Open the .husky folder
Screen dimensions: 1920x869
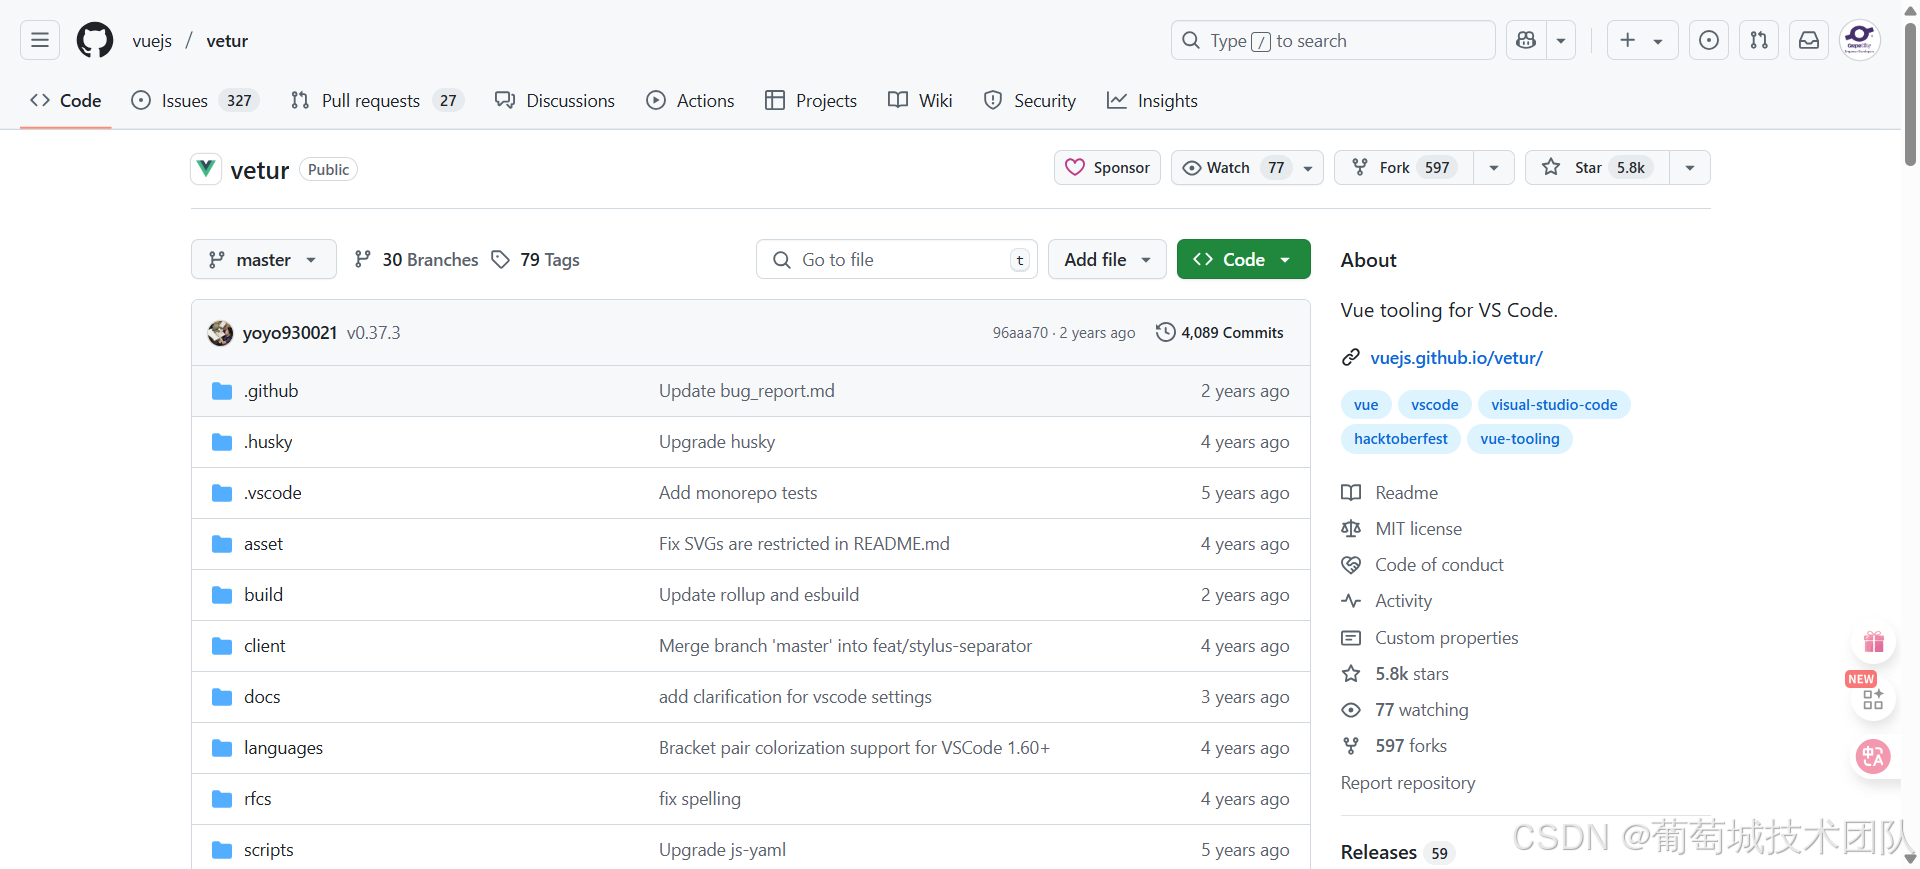268,442
